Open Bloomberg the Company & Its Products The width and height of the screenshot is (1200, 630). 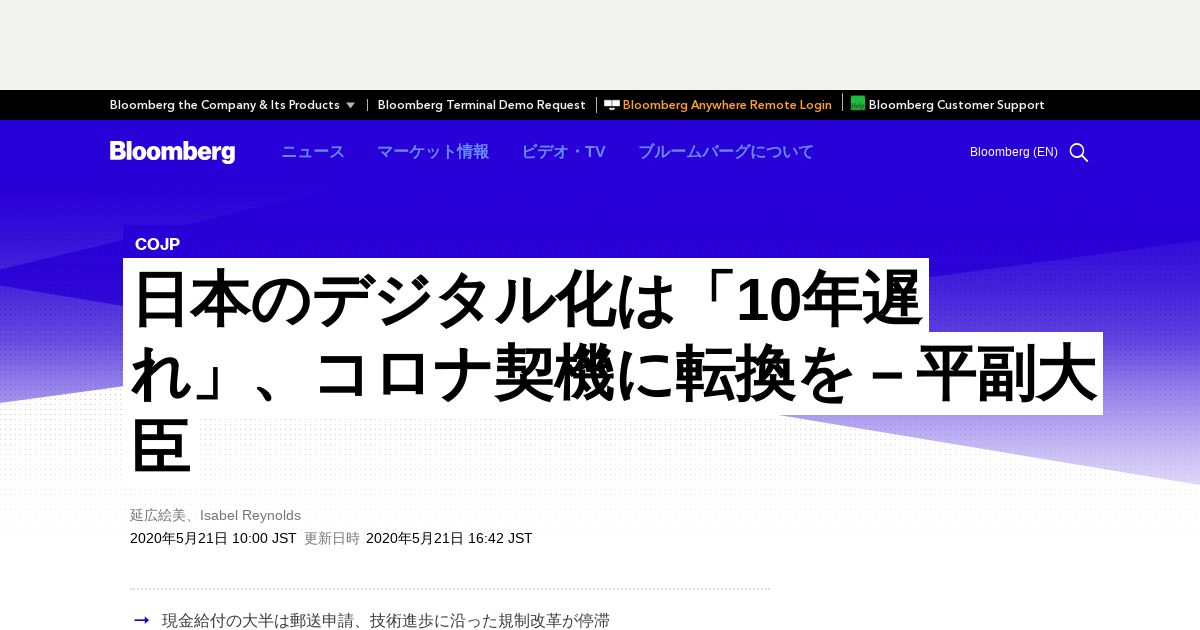point(225,105)
